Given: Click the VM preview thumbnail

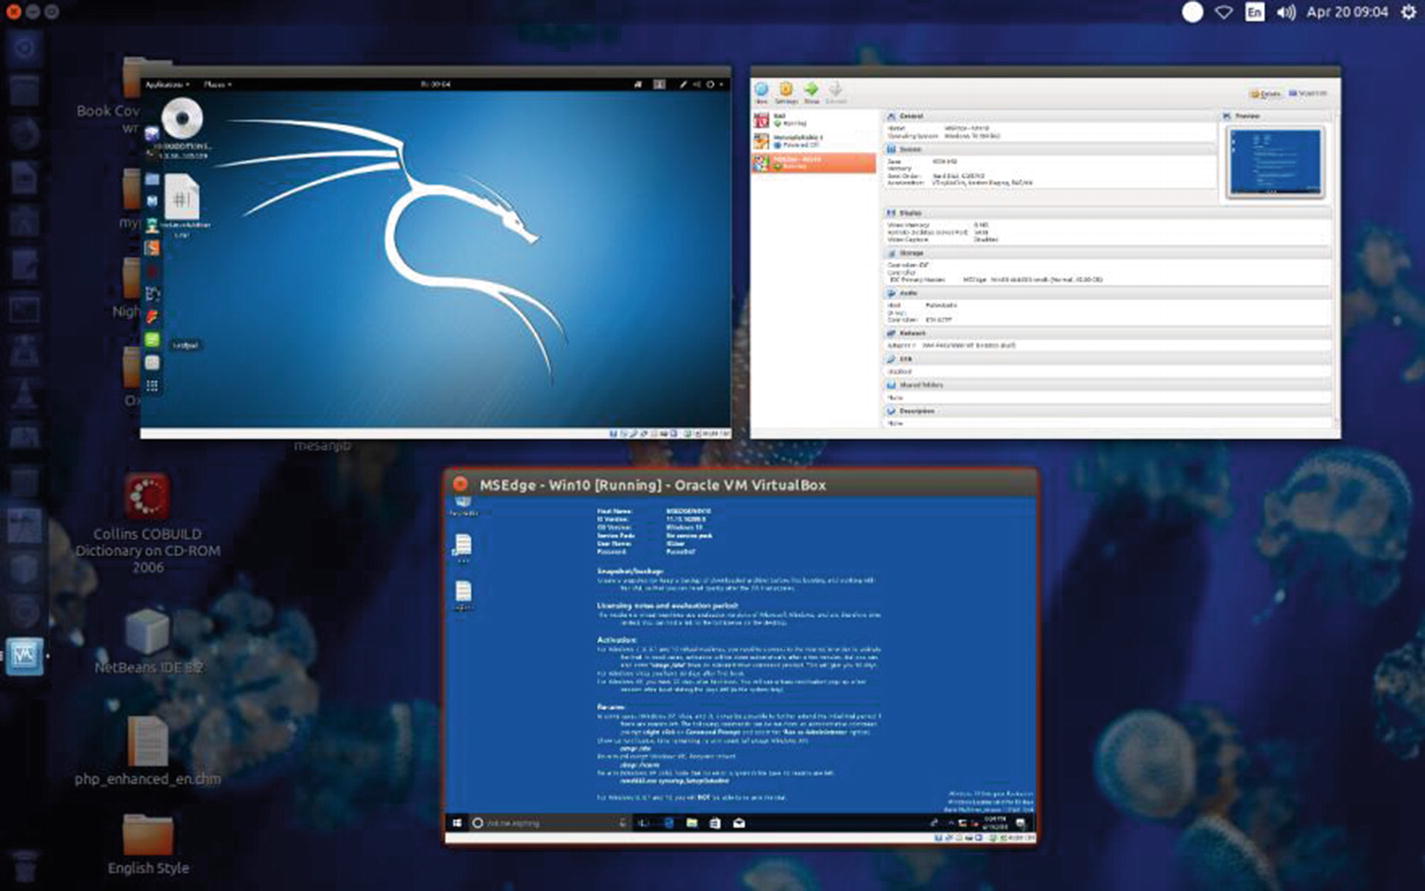Looking at the screenshot, I should (x=1275, y=161).
